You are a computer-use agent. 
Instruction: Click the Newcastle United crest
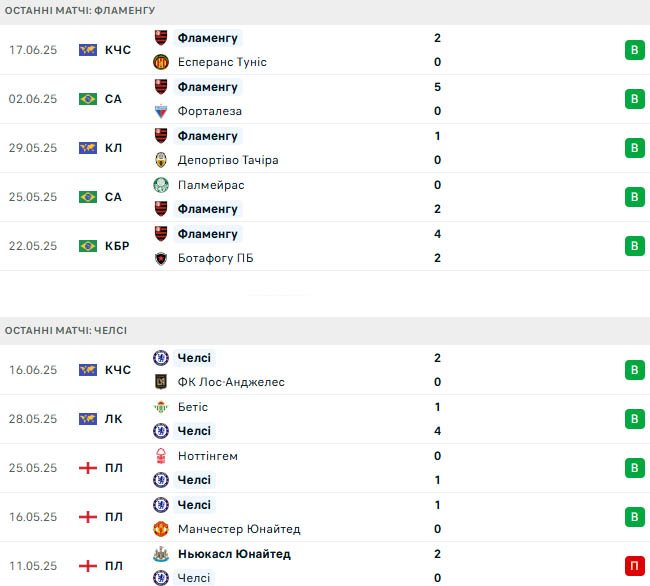pyautogui.click(x=161, y=554)
